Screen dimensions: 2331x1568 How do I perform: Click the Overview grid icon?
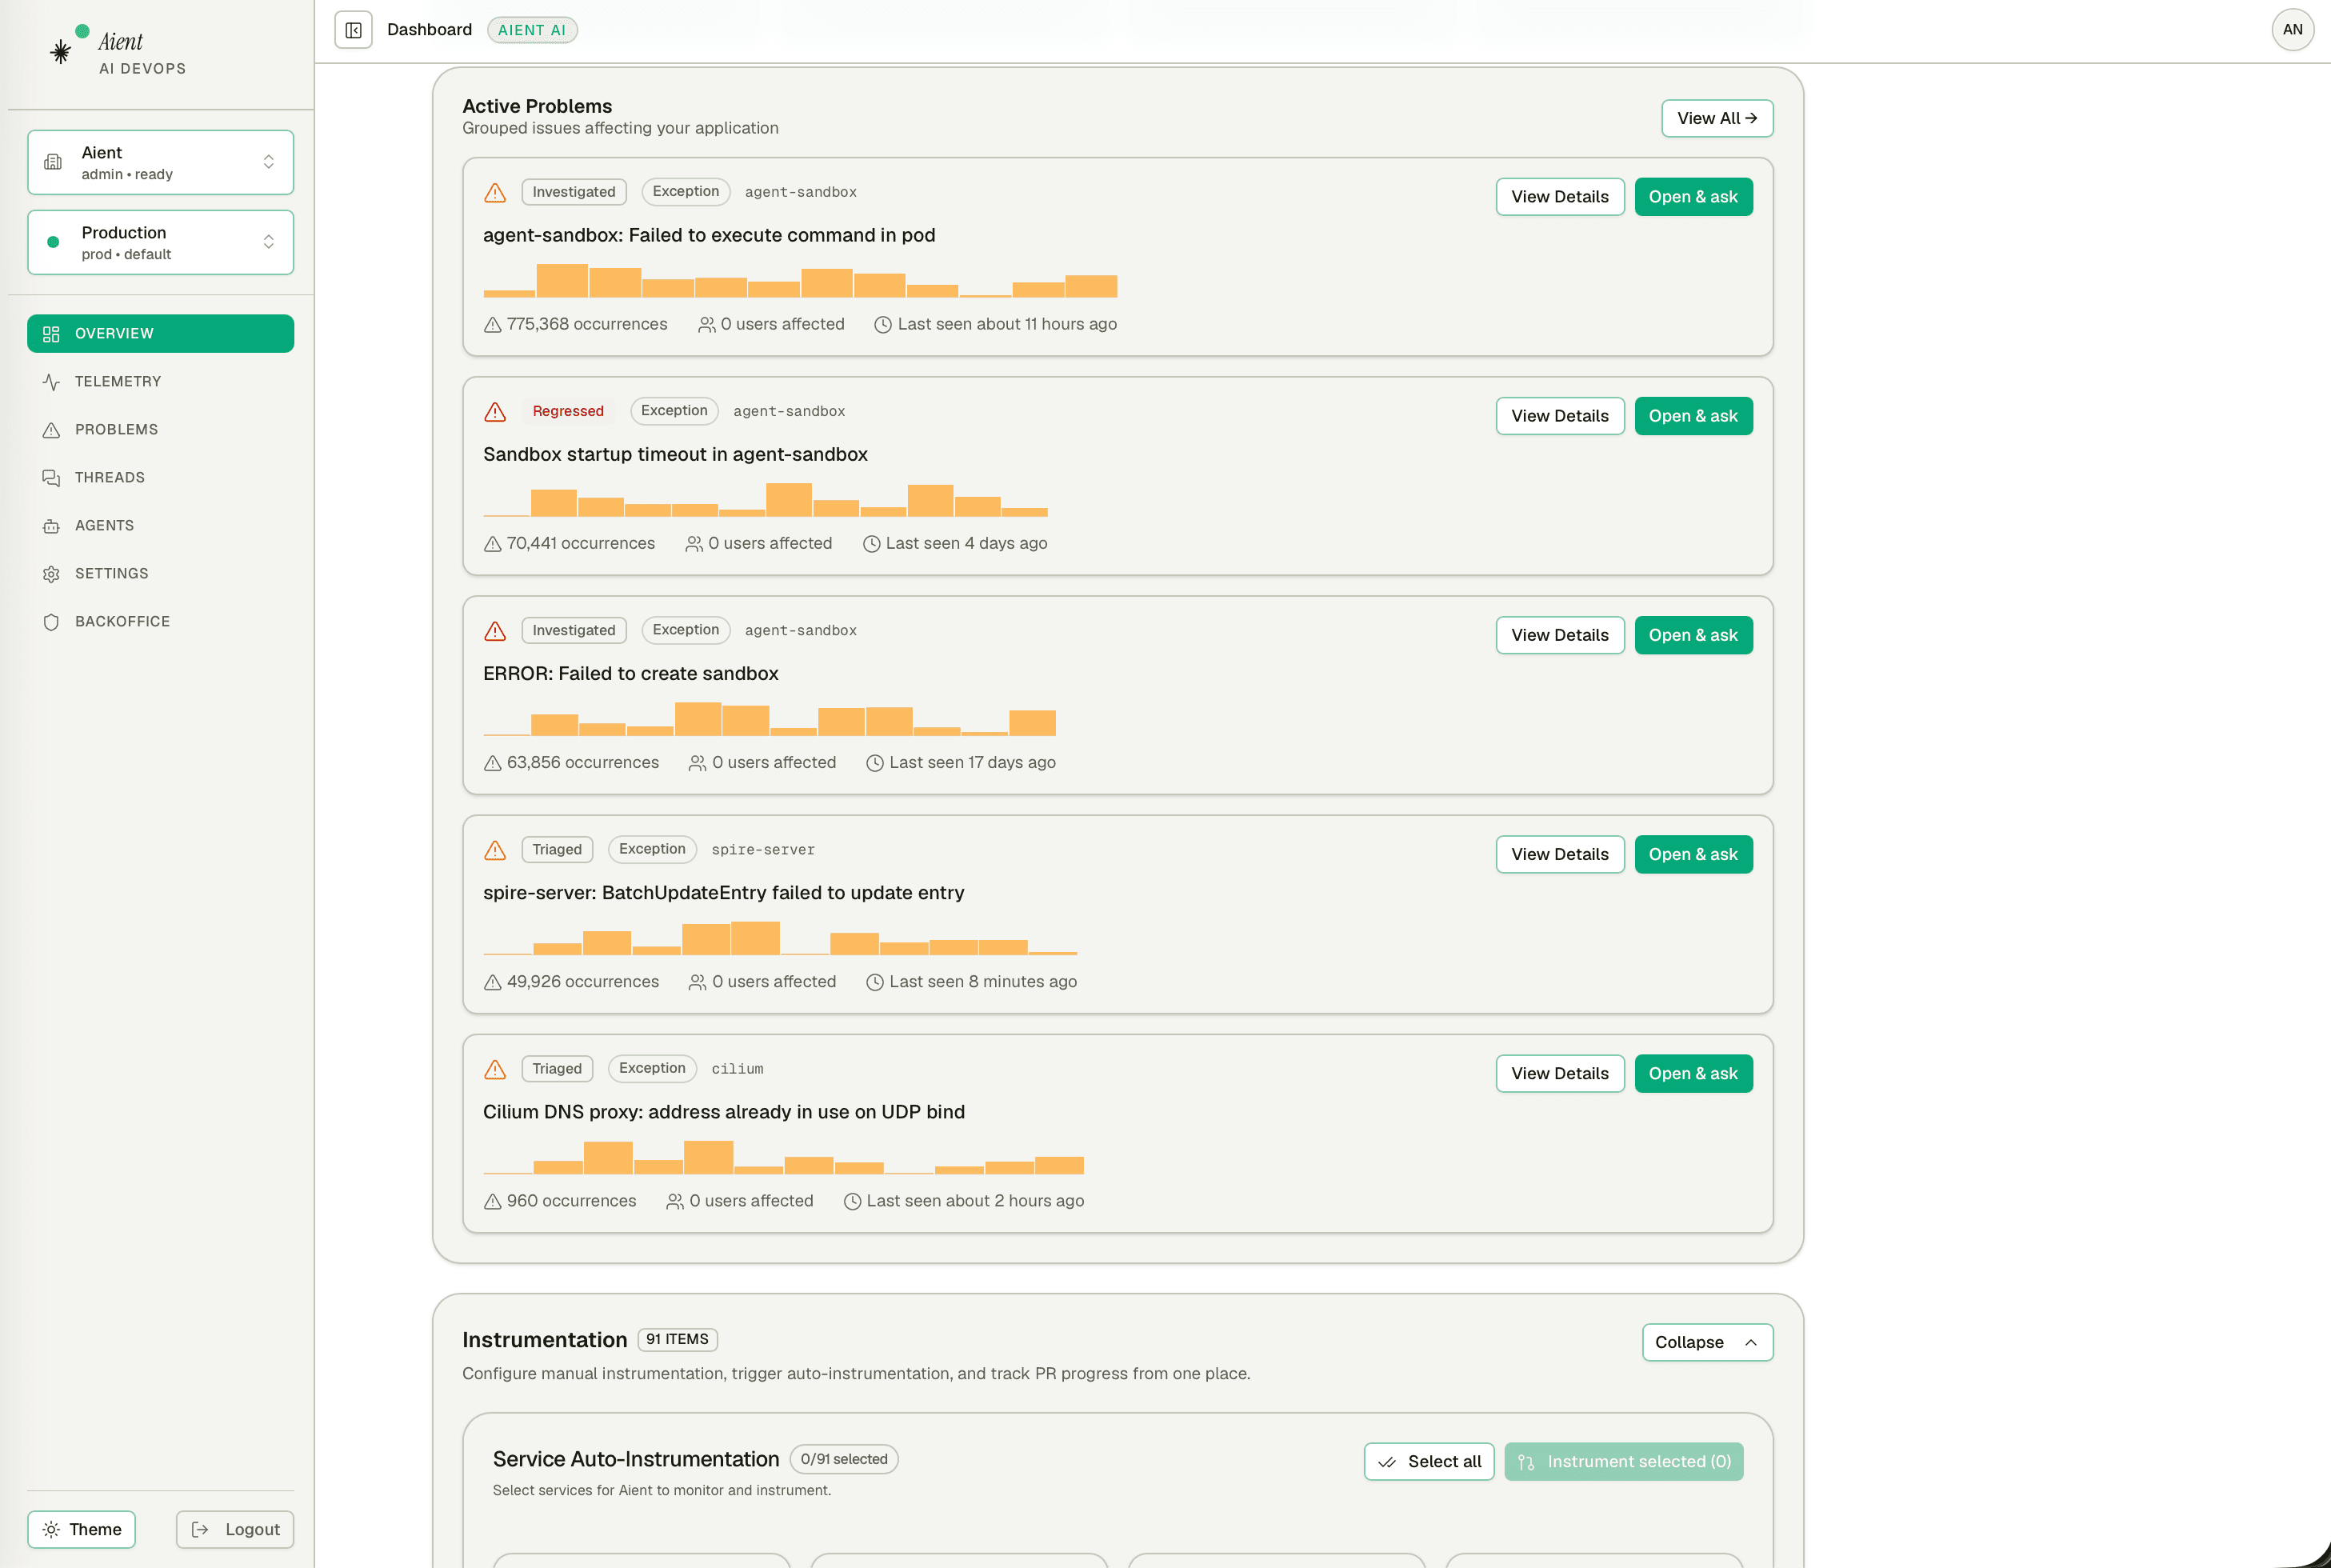pyautogui.click(x=51, y=334)
